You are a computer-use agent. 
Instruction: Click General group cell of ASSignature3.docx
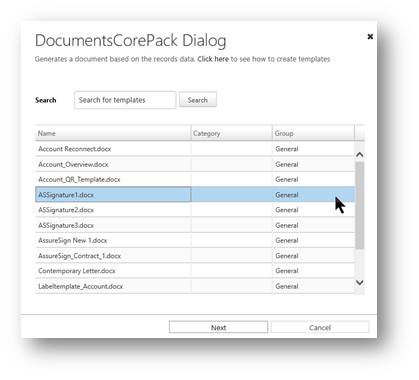coord(313,226)
